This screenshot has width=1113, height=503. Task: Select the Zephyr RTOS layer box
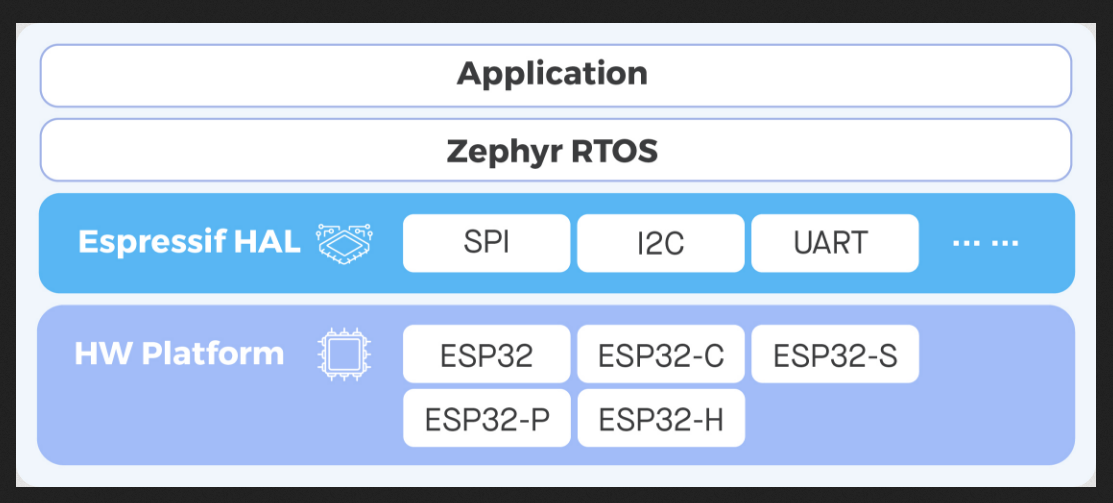click(x=555, y=150)
